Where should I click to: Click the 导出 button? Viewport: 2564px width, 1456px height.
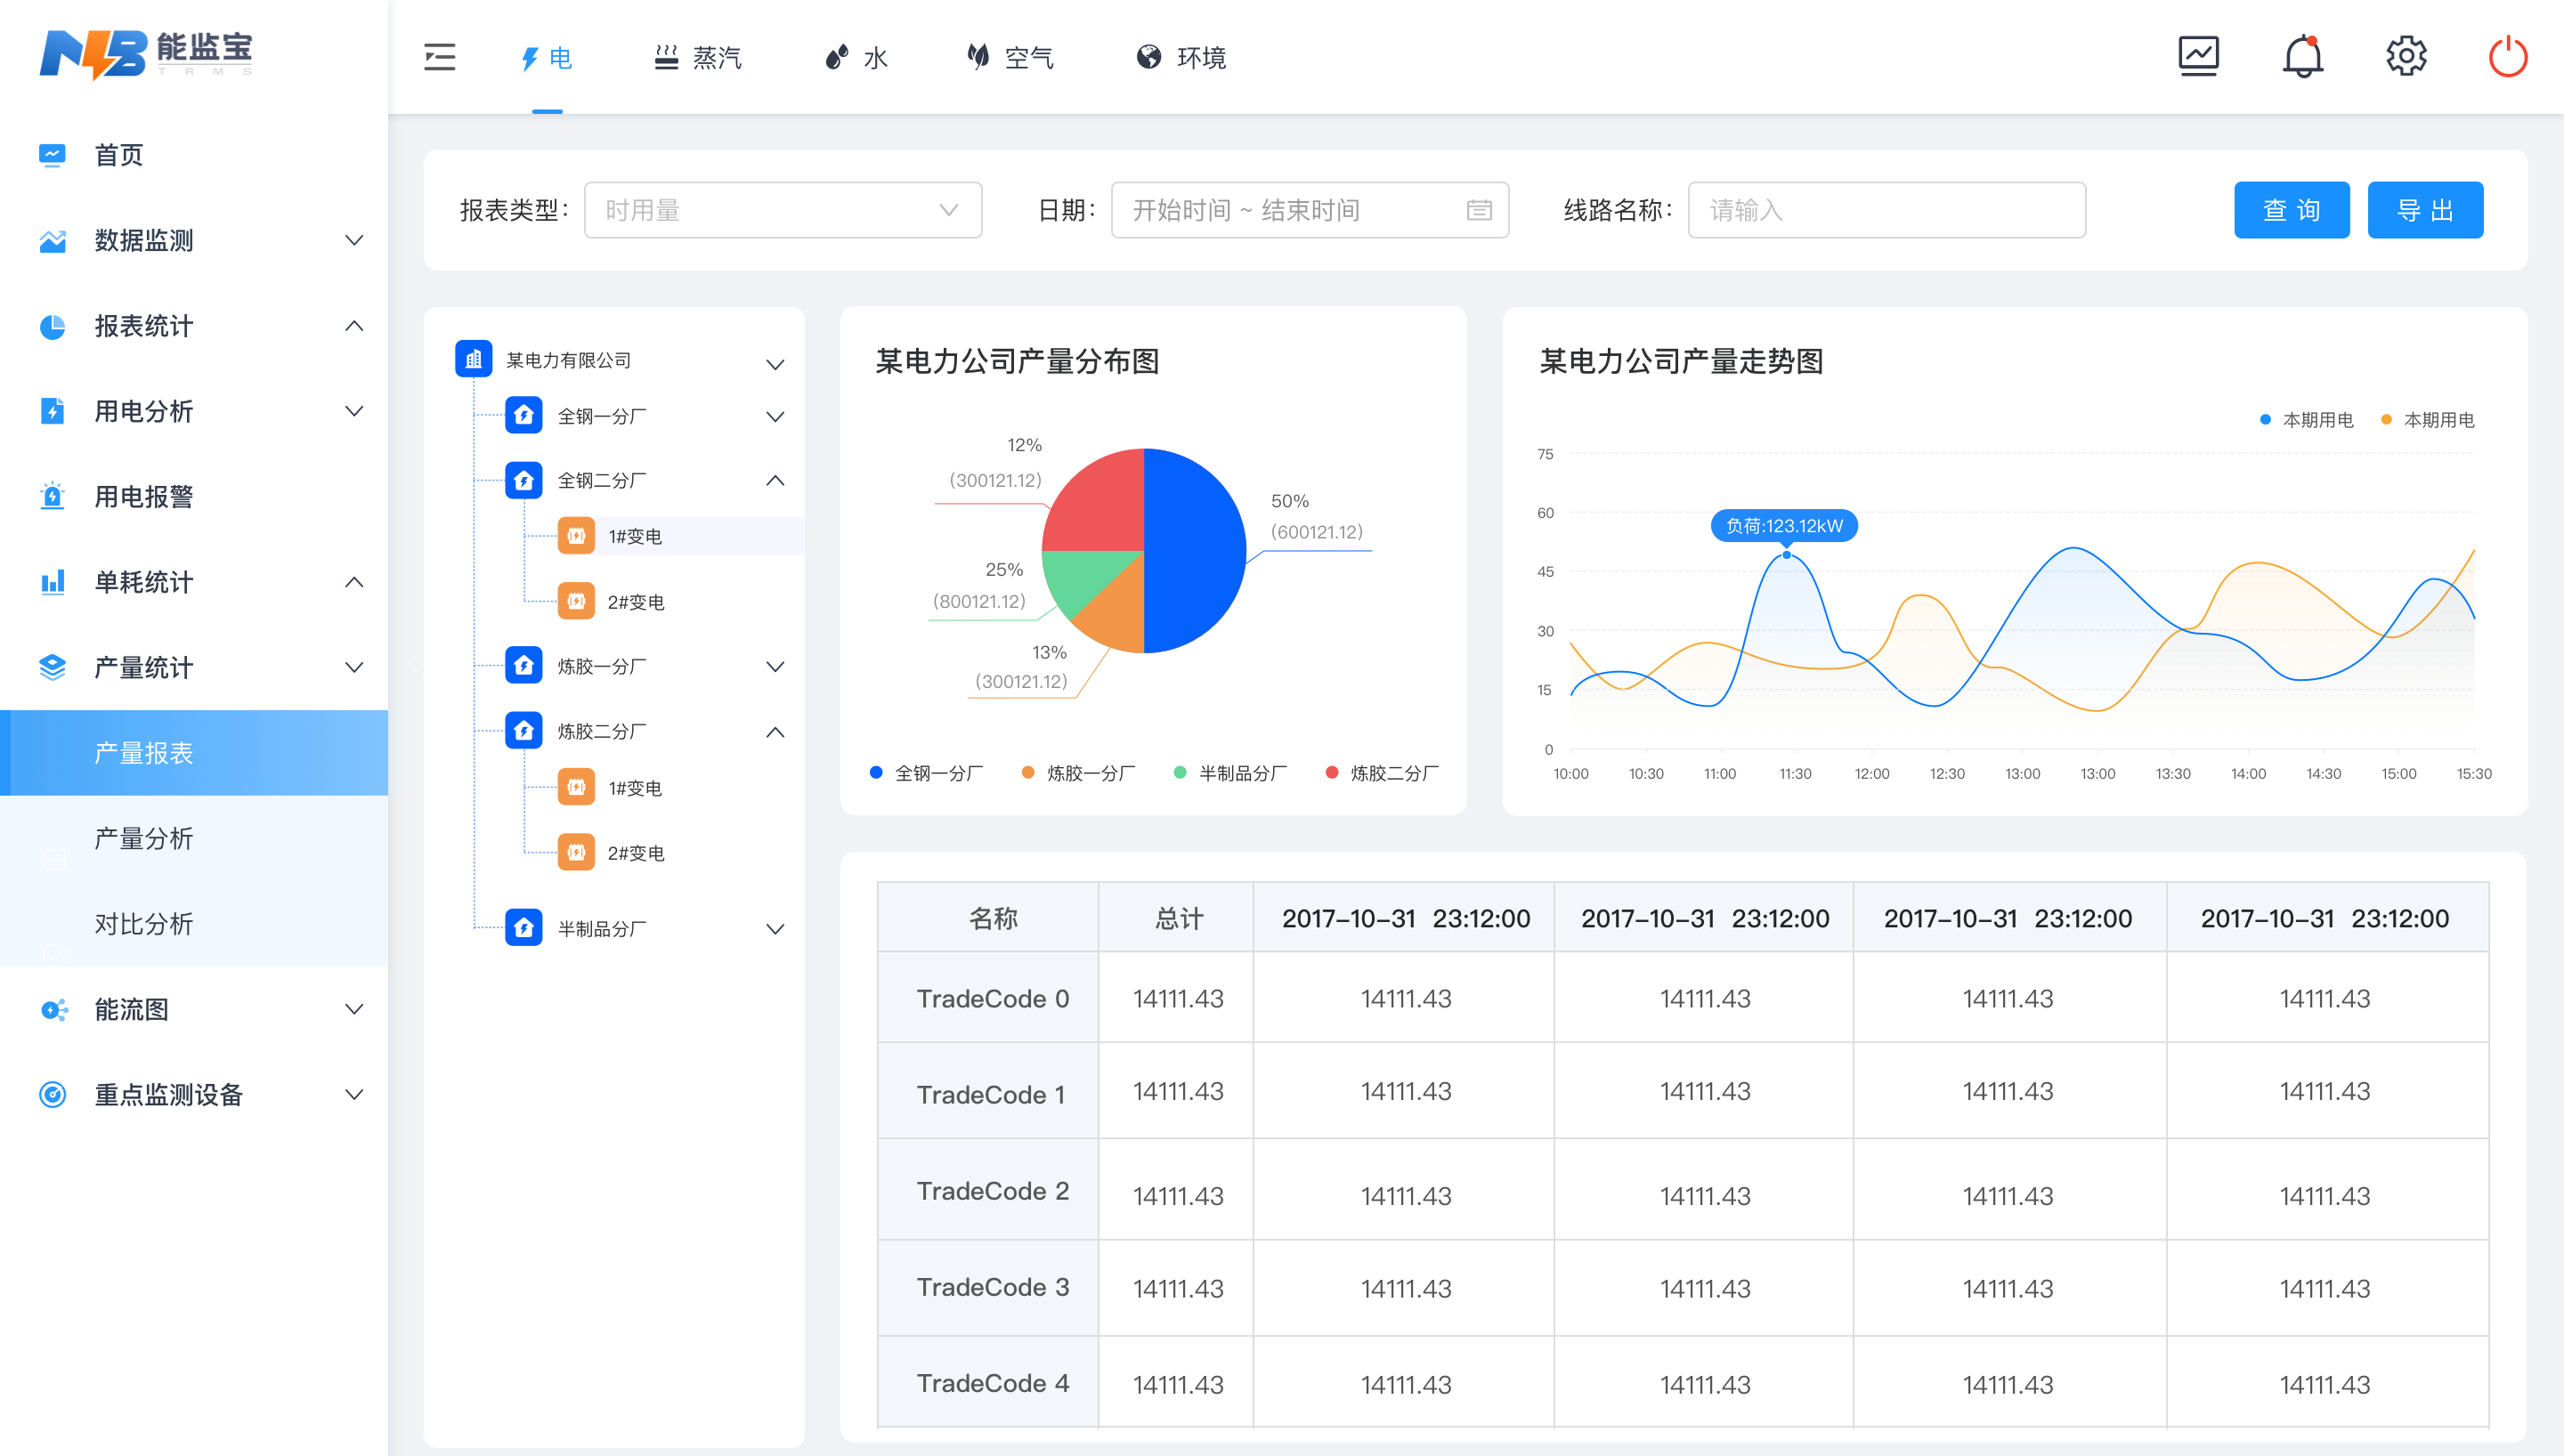[2424, 210]
